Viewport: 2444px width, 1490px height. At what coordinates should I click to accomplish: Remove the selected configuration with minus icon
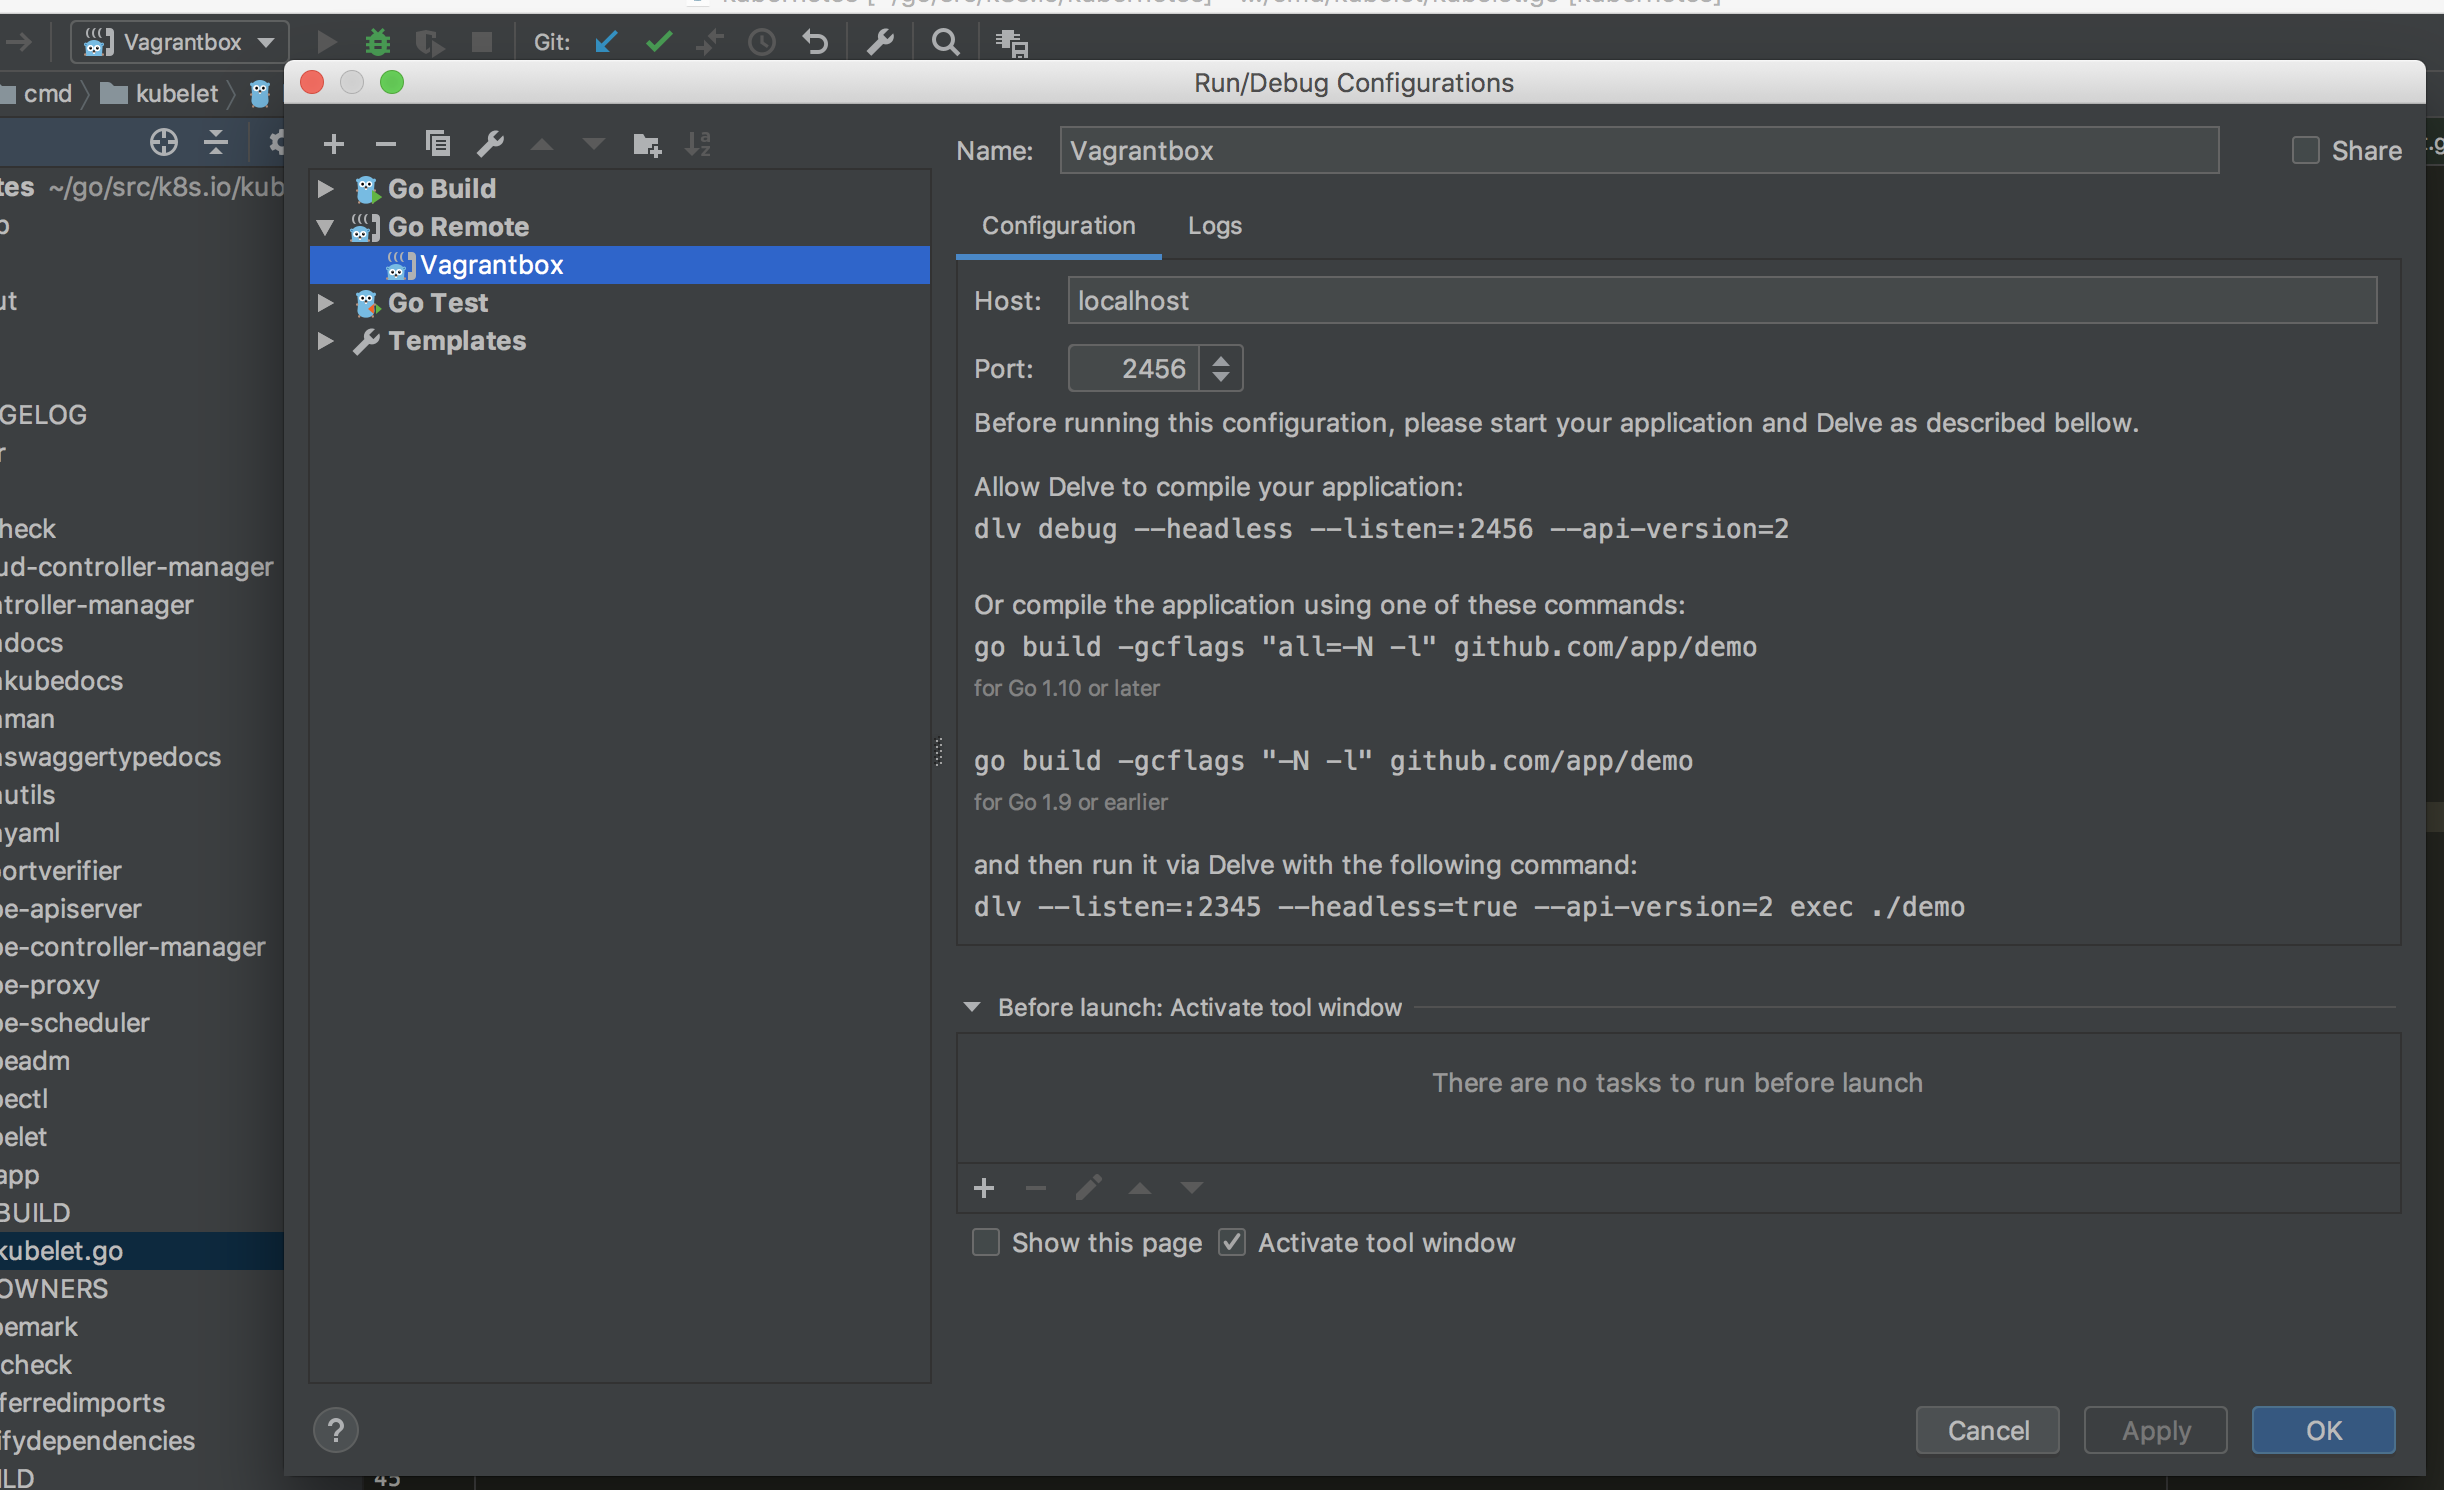[386, 144]
